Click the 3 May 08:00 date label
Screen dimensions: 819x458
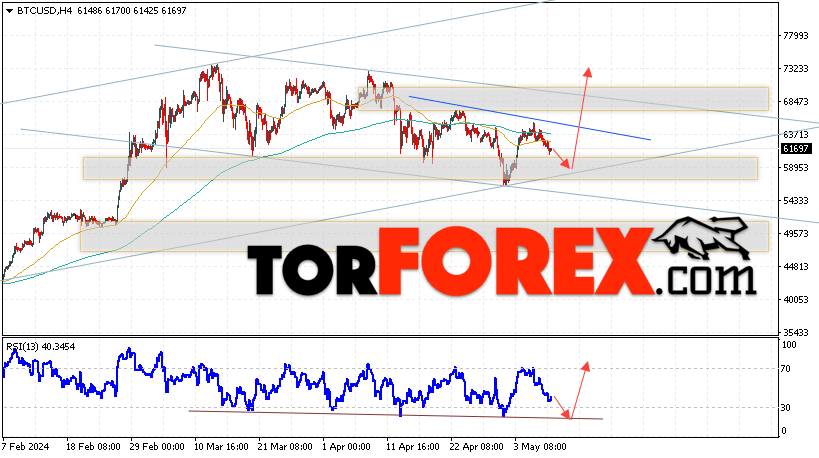pyautogui.click(x=540, y=447)
